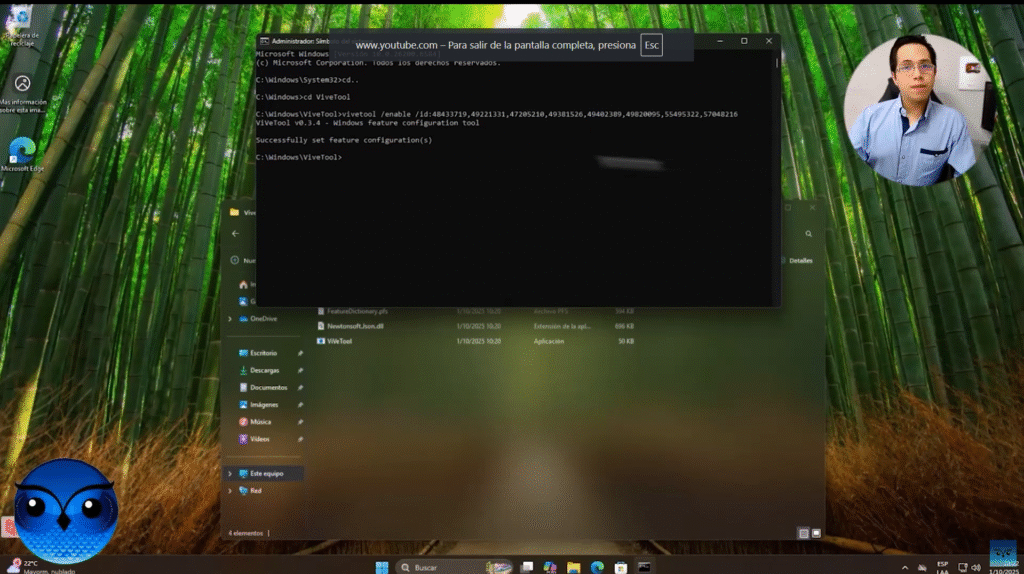Select the Recycle Bin desktop icon
The height and width of the screenshot is (574, 1024).
coord(21,22)
